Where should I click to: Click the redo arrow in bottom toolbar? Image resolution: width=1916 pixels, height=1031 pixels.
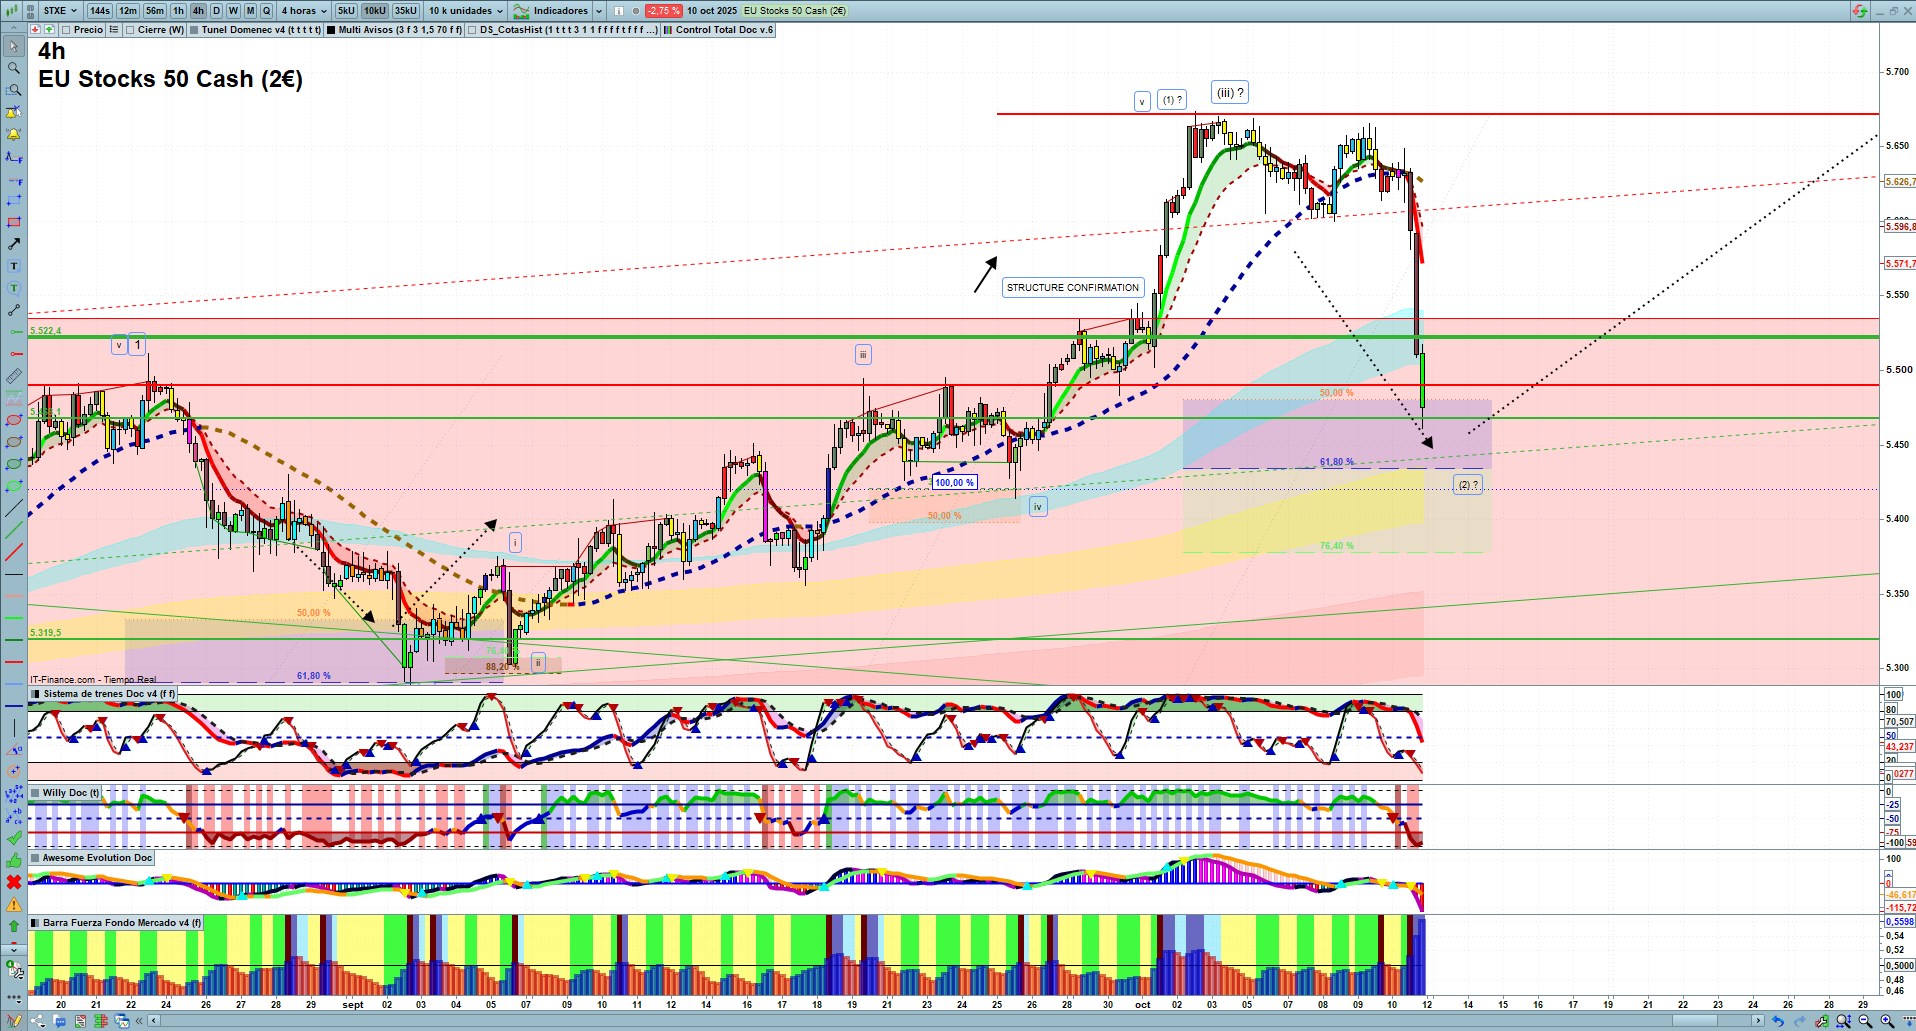coord(1800,1021)
